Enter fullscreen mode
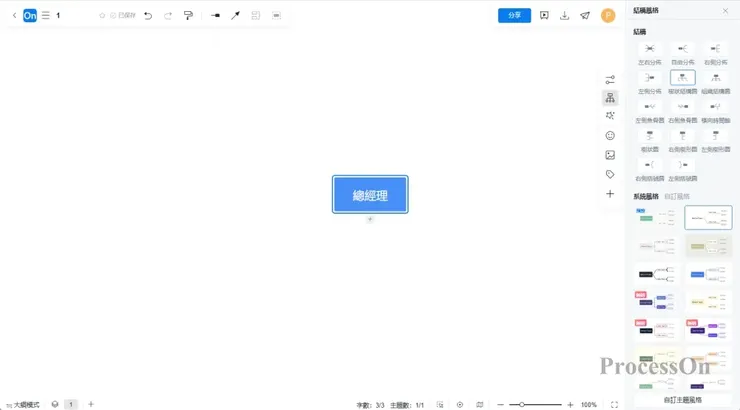 point(614,405)
